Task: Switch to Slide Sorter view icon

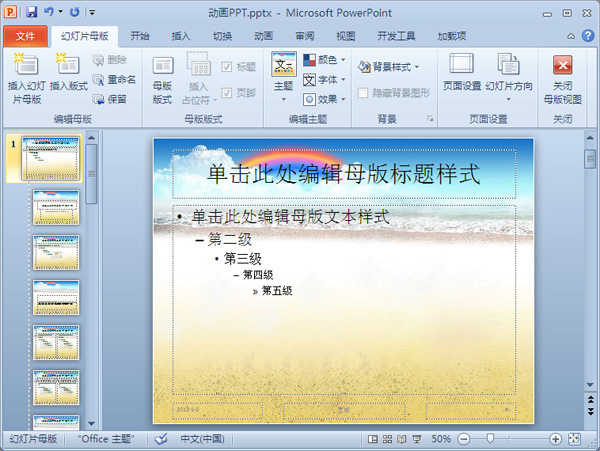Action: (x=387, y=439)
